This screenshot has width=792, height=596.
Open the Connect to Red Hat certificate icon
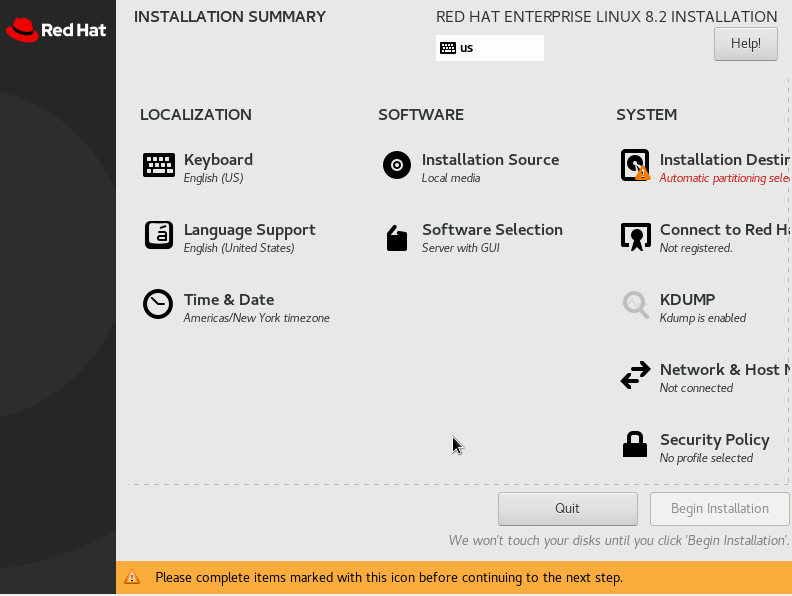[x=635, y=236]
